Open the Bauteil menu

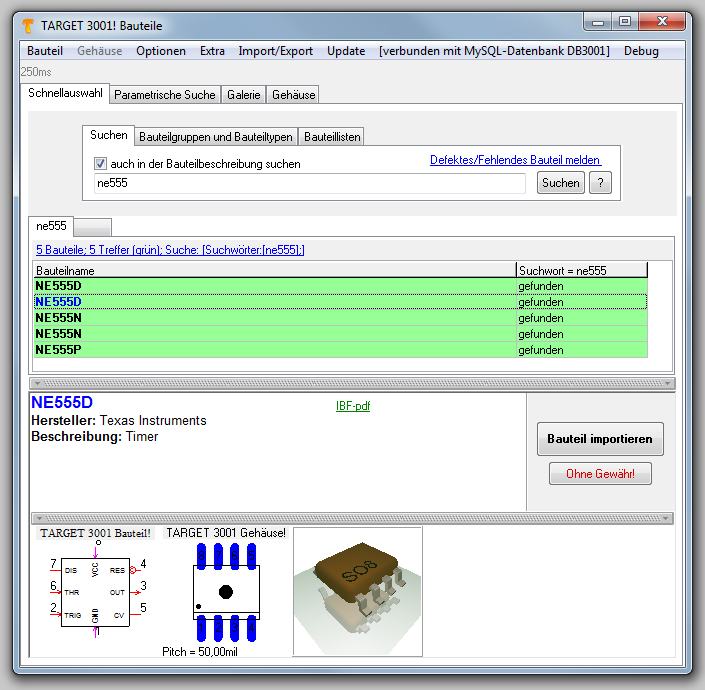click(45, 51)
